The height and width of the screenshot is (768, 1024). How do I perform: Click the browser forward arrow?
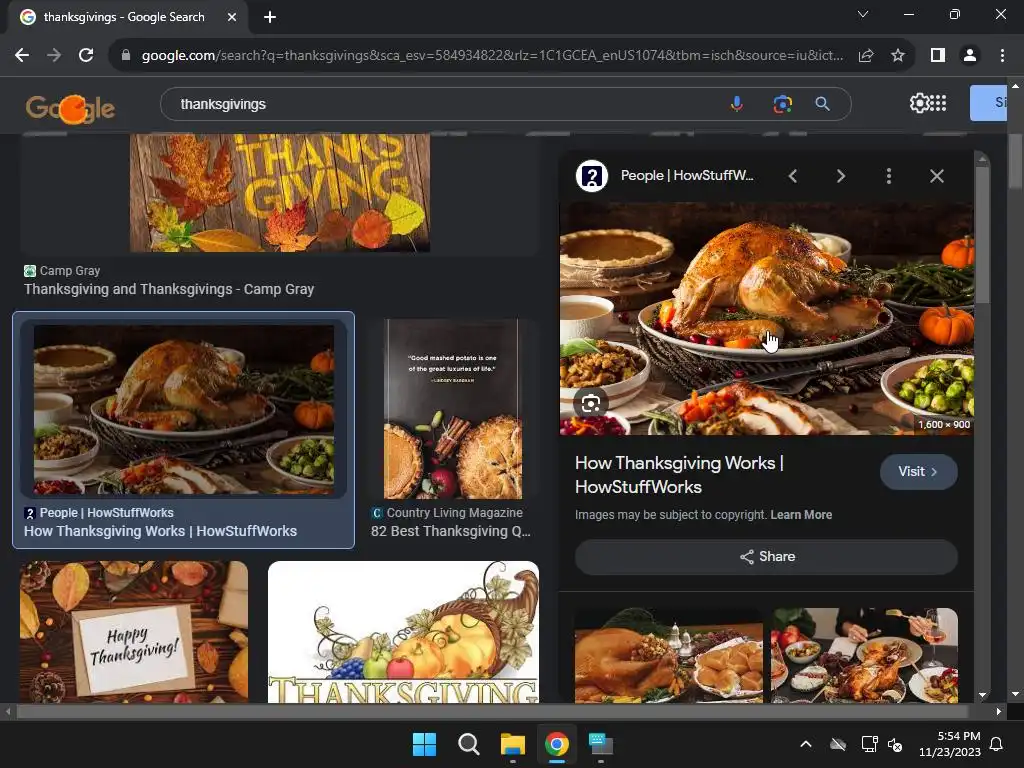(x=54, y=56)
